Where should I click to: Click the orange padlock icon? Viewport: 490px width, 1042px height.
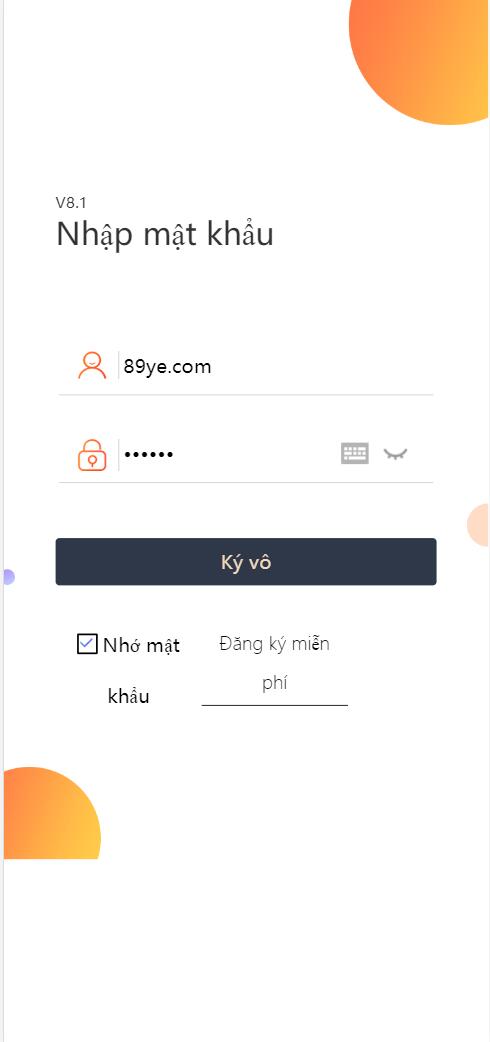pyautogui.click(x=92, y=455)
